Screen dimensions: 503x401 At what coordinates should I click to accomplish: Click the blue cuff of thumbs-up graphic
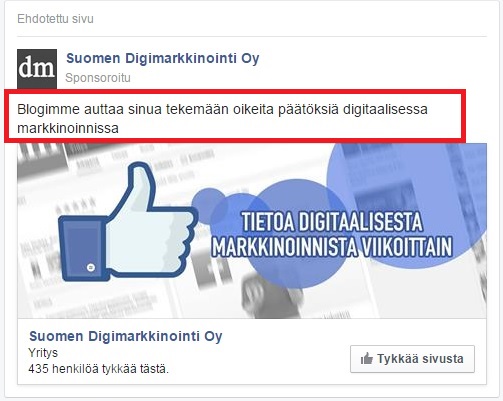83,248
